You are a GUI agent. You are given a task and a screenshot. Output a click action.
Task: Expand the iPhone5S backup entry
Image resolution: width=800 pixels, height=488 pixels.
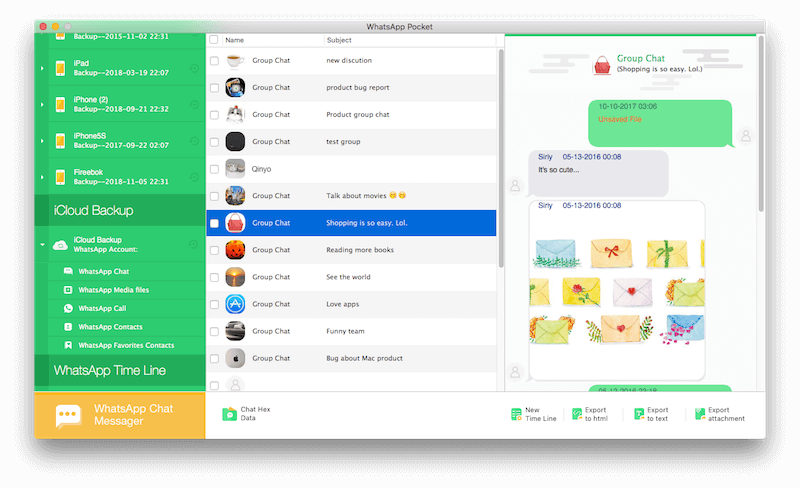(42, 140)
